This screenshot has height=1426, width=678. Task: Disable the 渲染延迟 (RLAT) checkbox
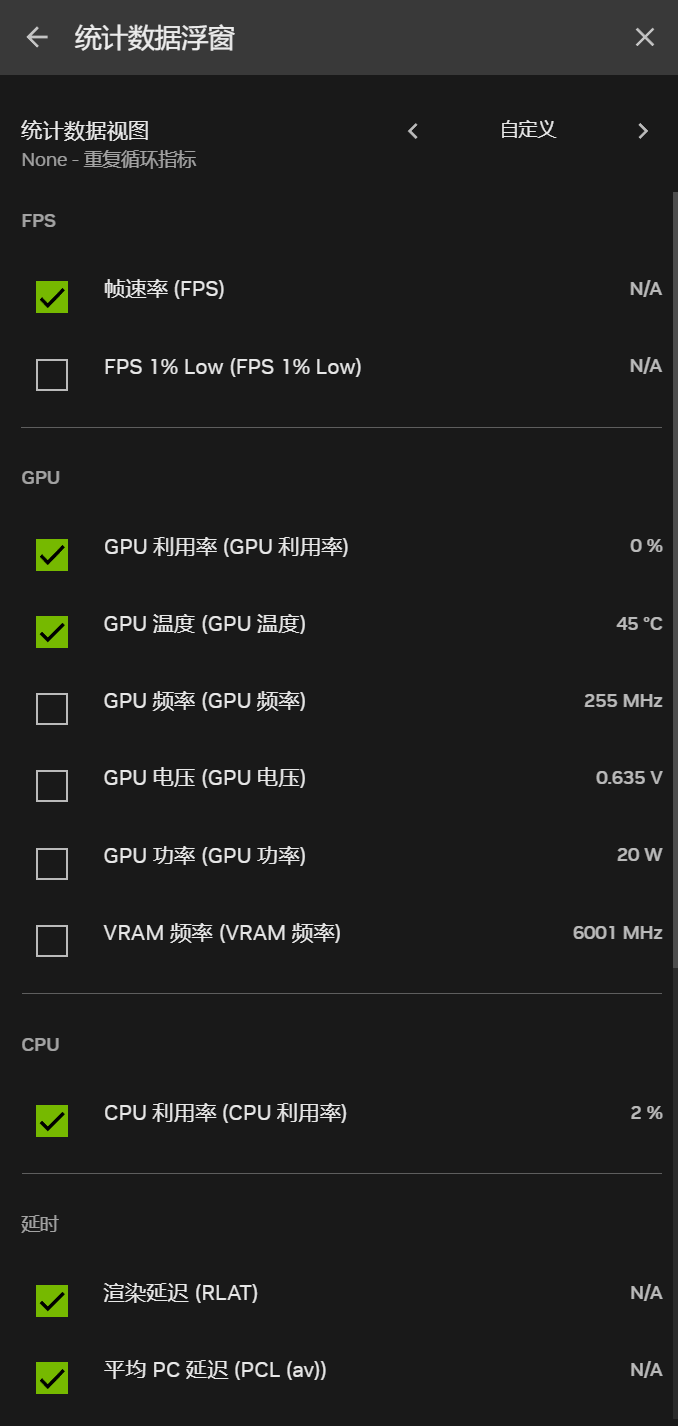(52, 1300)
